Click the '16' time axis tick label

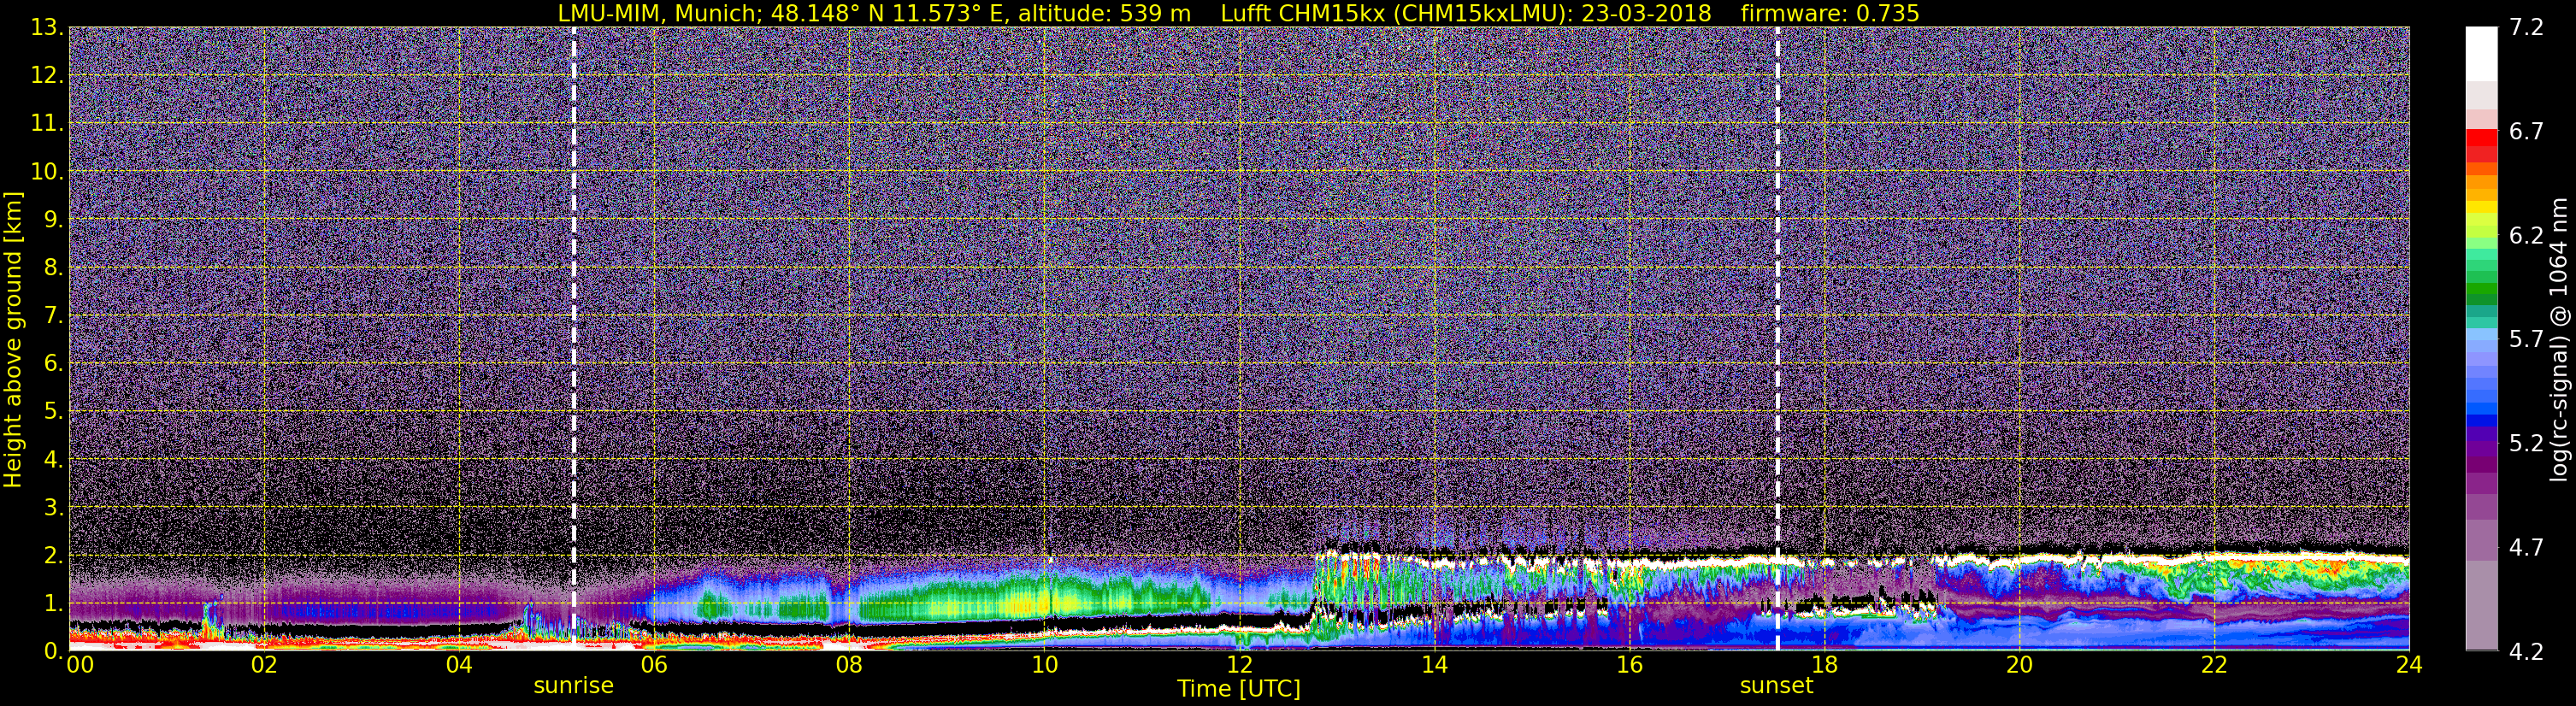(x=1629, y=665)
